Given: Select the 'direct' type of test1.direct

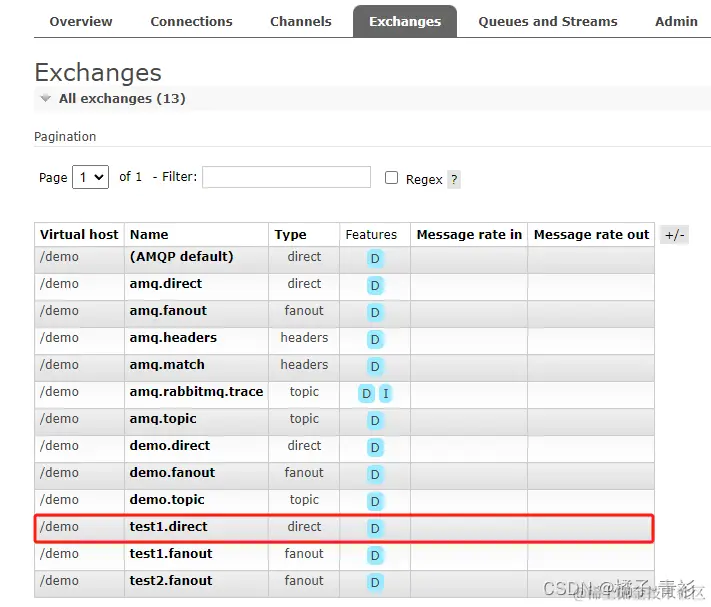Looking at the screenshot, I should [x=304, y=526].
